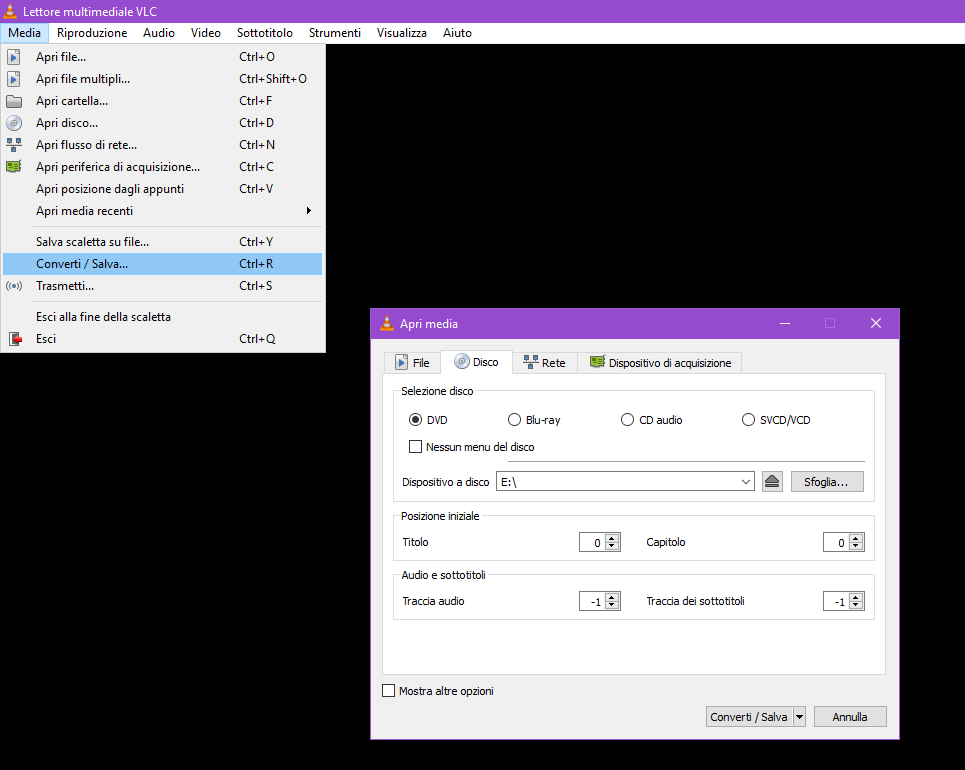Screen dimensions: 965x770
Task: Open the Converti / Salva button arrow
Action: [799, 717]
